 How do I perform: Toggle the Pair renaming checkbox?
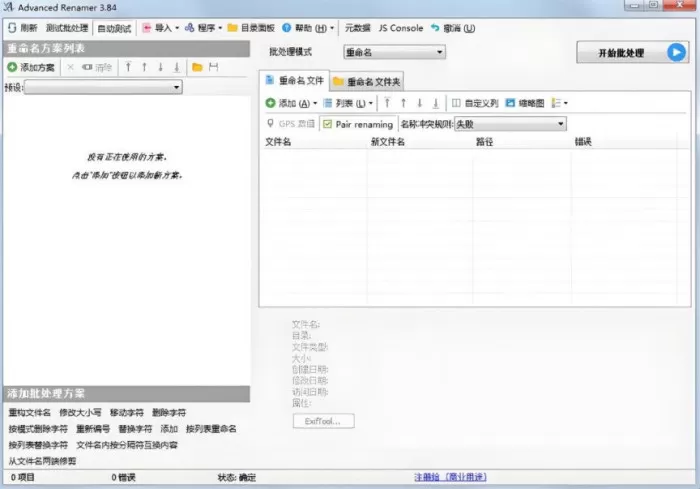pos(327,124)
